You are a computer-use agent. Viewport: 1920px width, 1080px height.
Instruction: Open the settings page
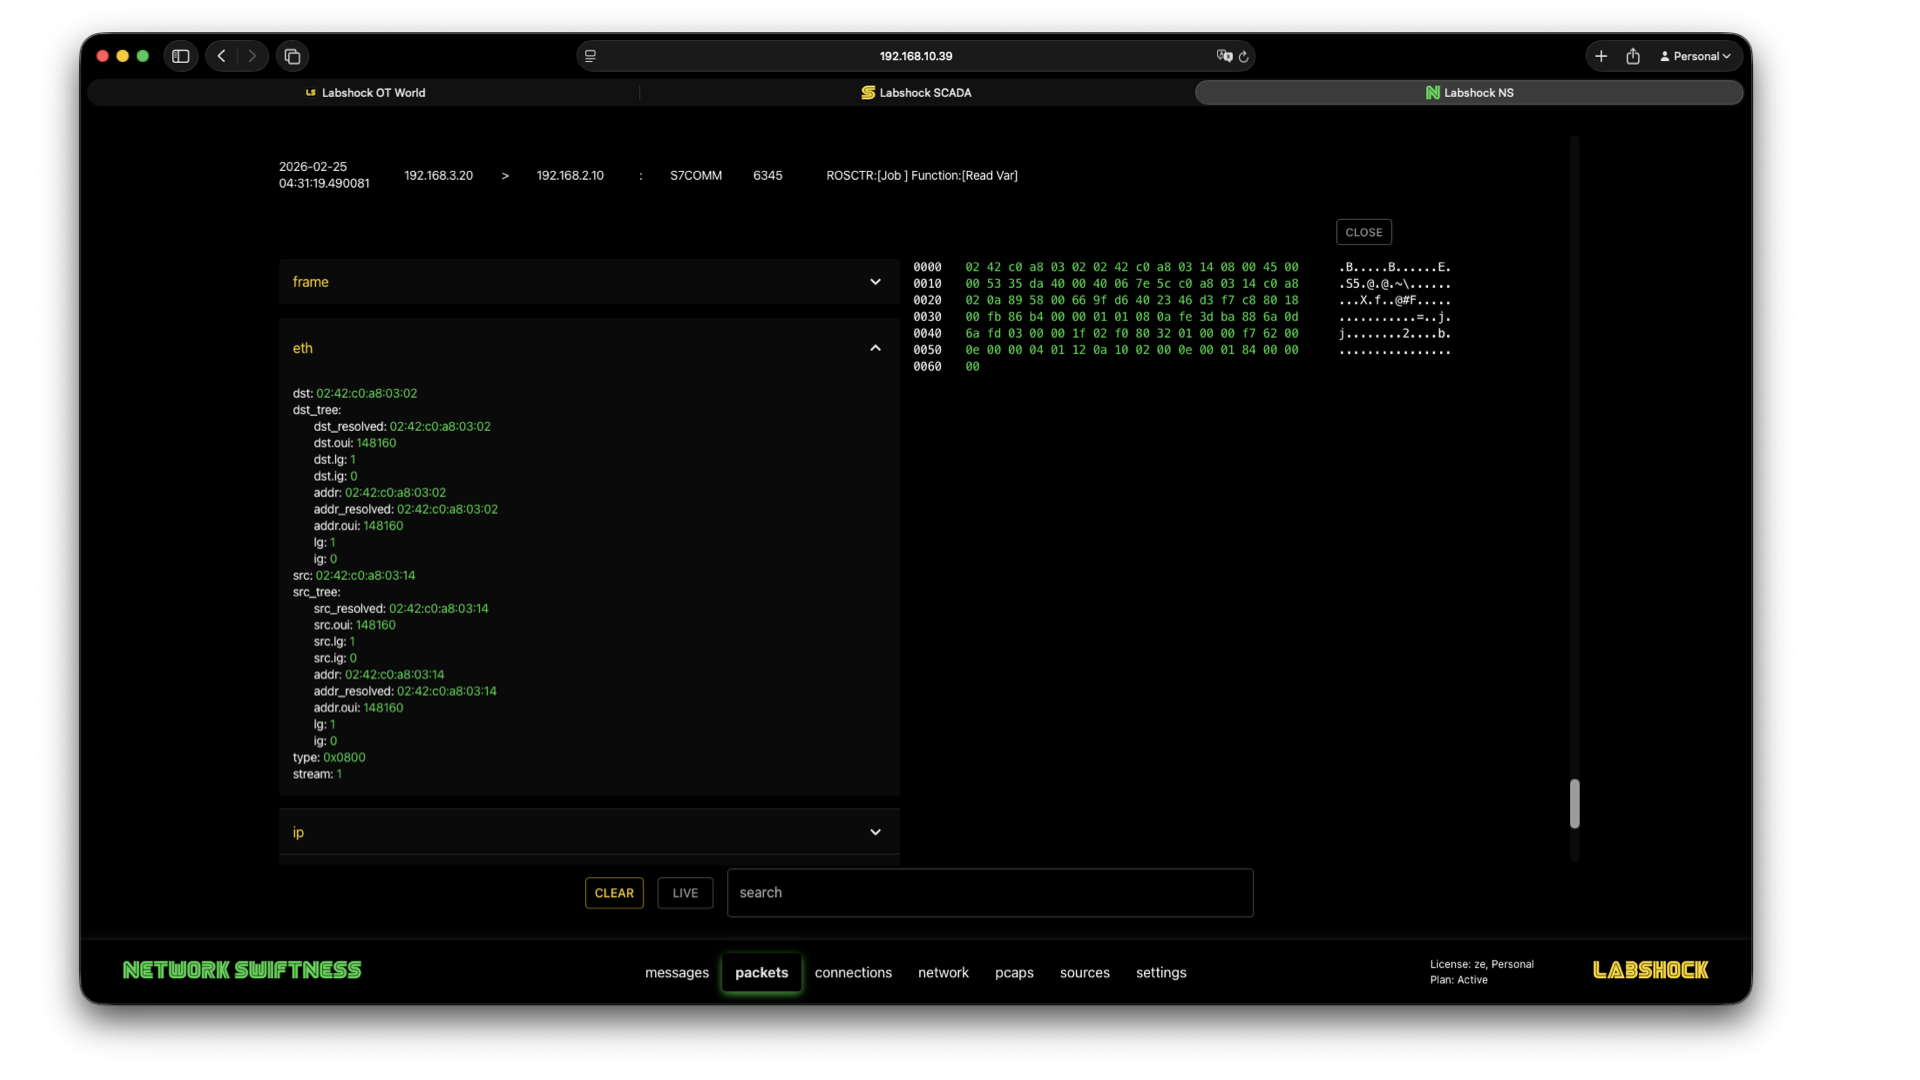pos(1161,972)
